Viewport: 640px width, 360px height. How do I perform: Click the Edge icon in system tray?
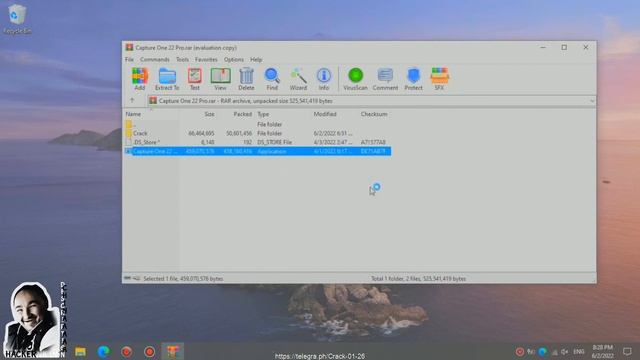[x=542, y=351]
